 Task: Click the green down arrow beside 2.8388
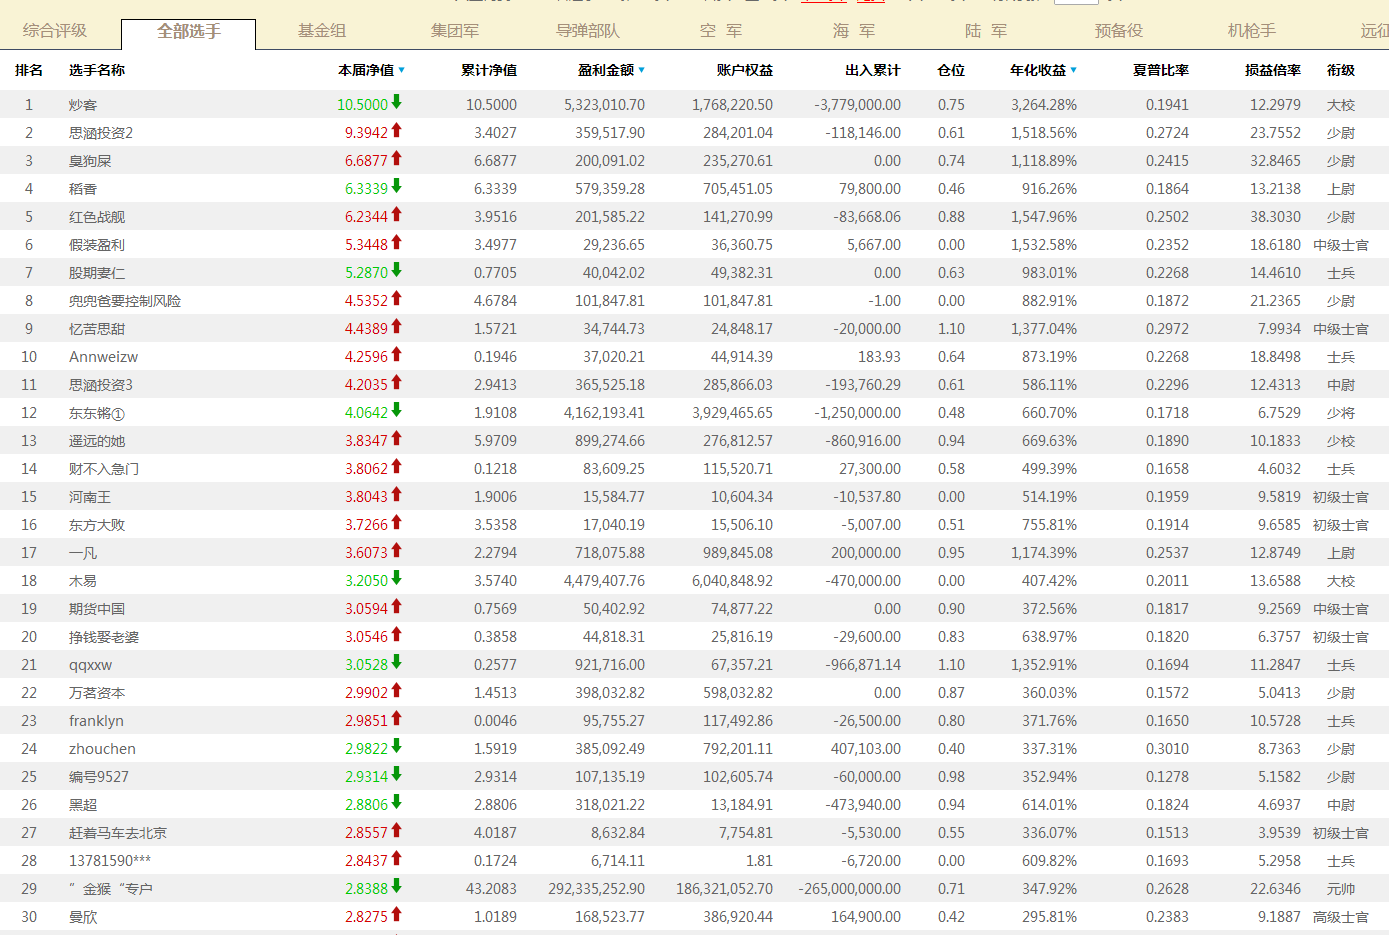[x=397, y=886]
